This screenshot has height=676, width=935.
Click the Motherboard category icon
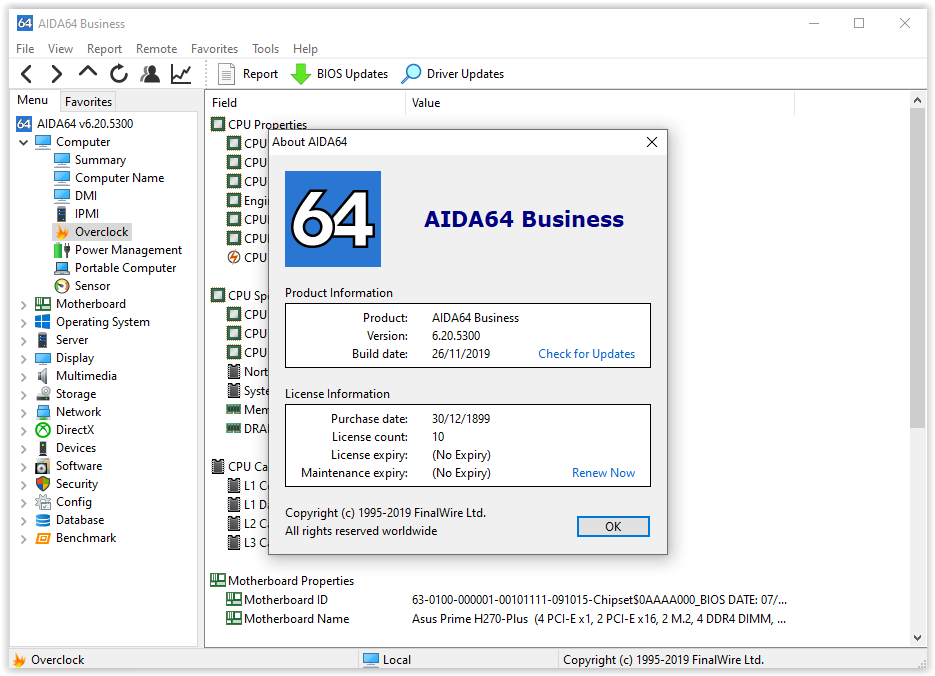[x=43, y=304]
